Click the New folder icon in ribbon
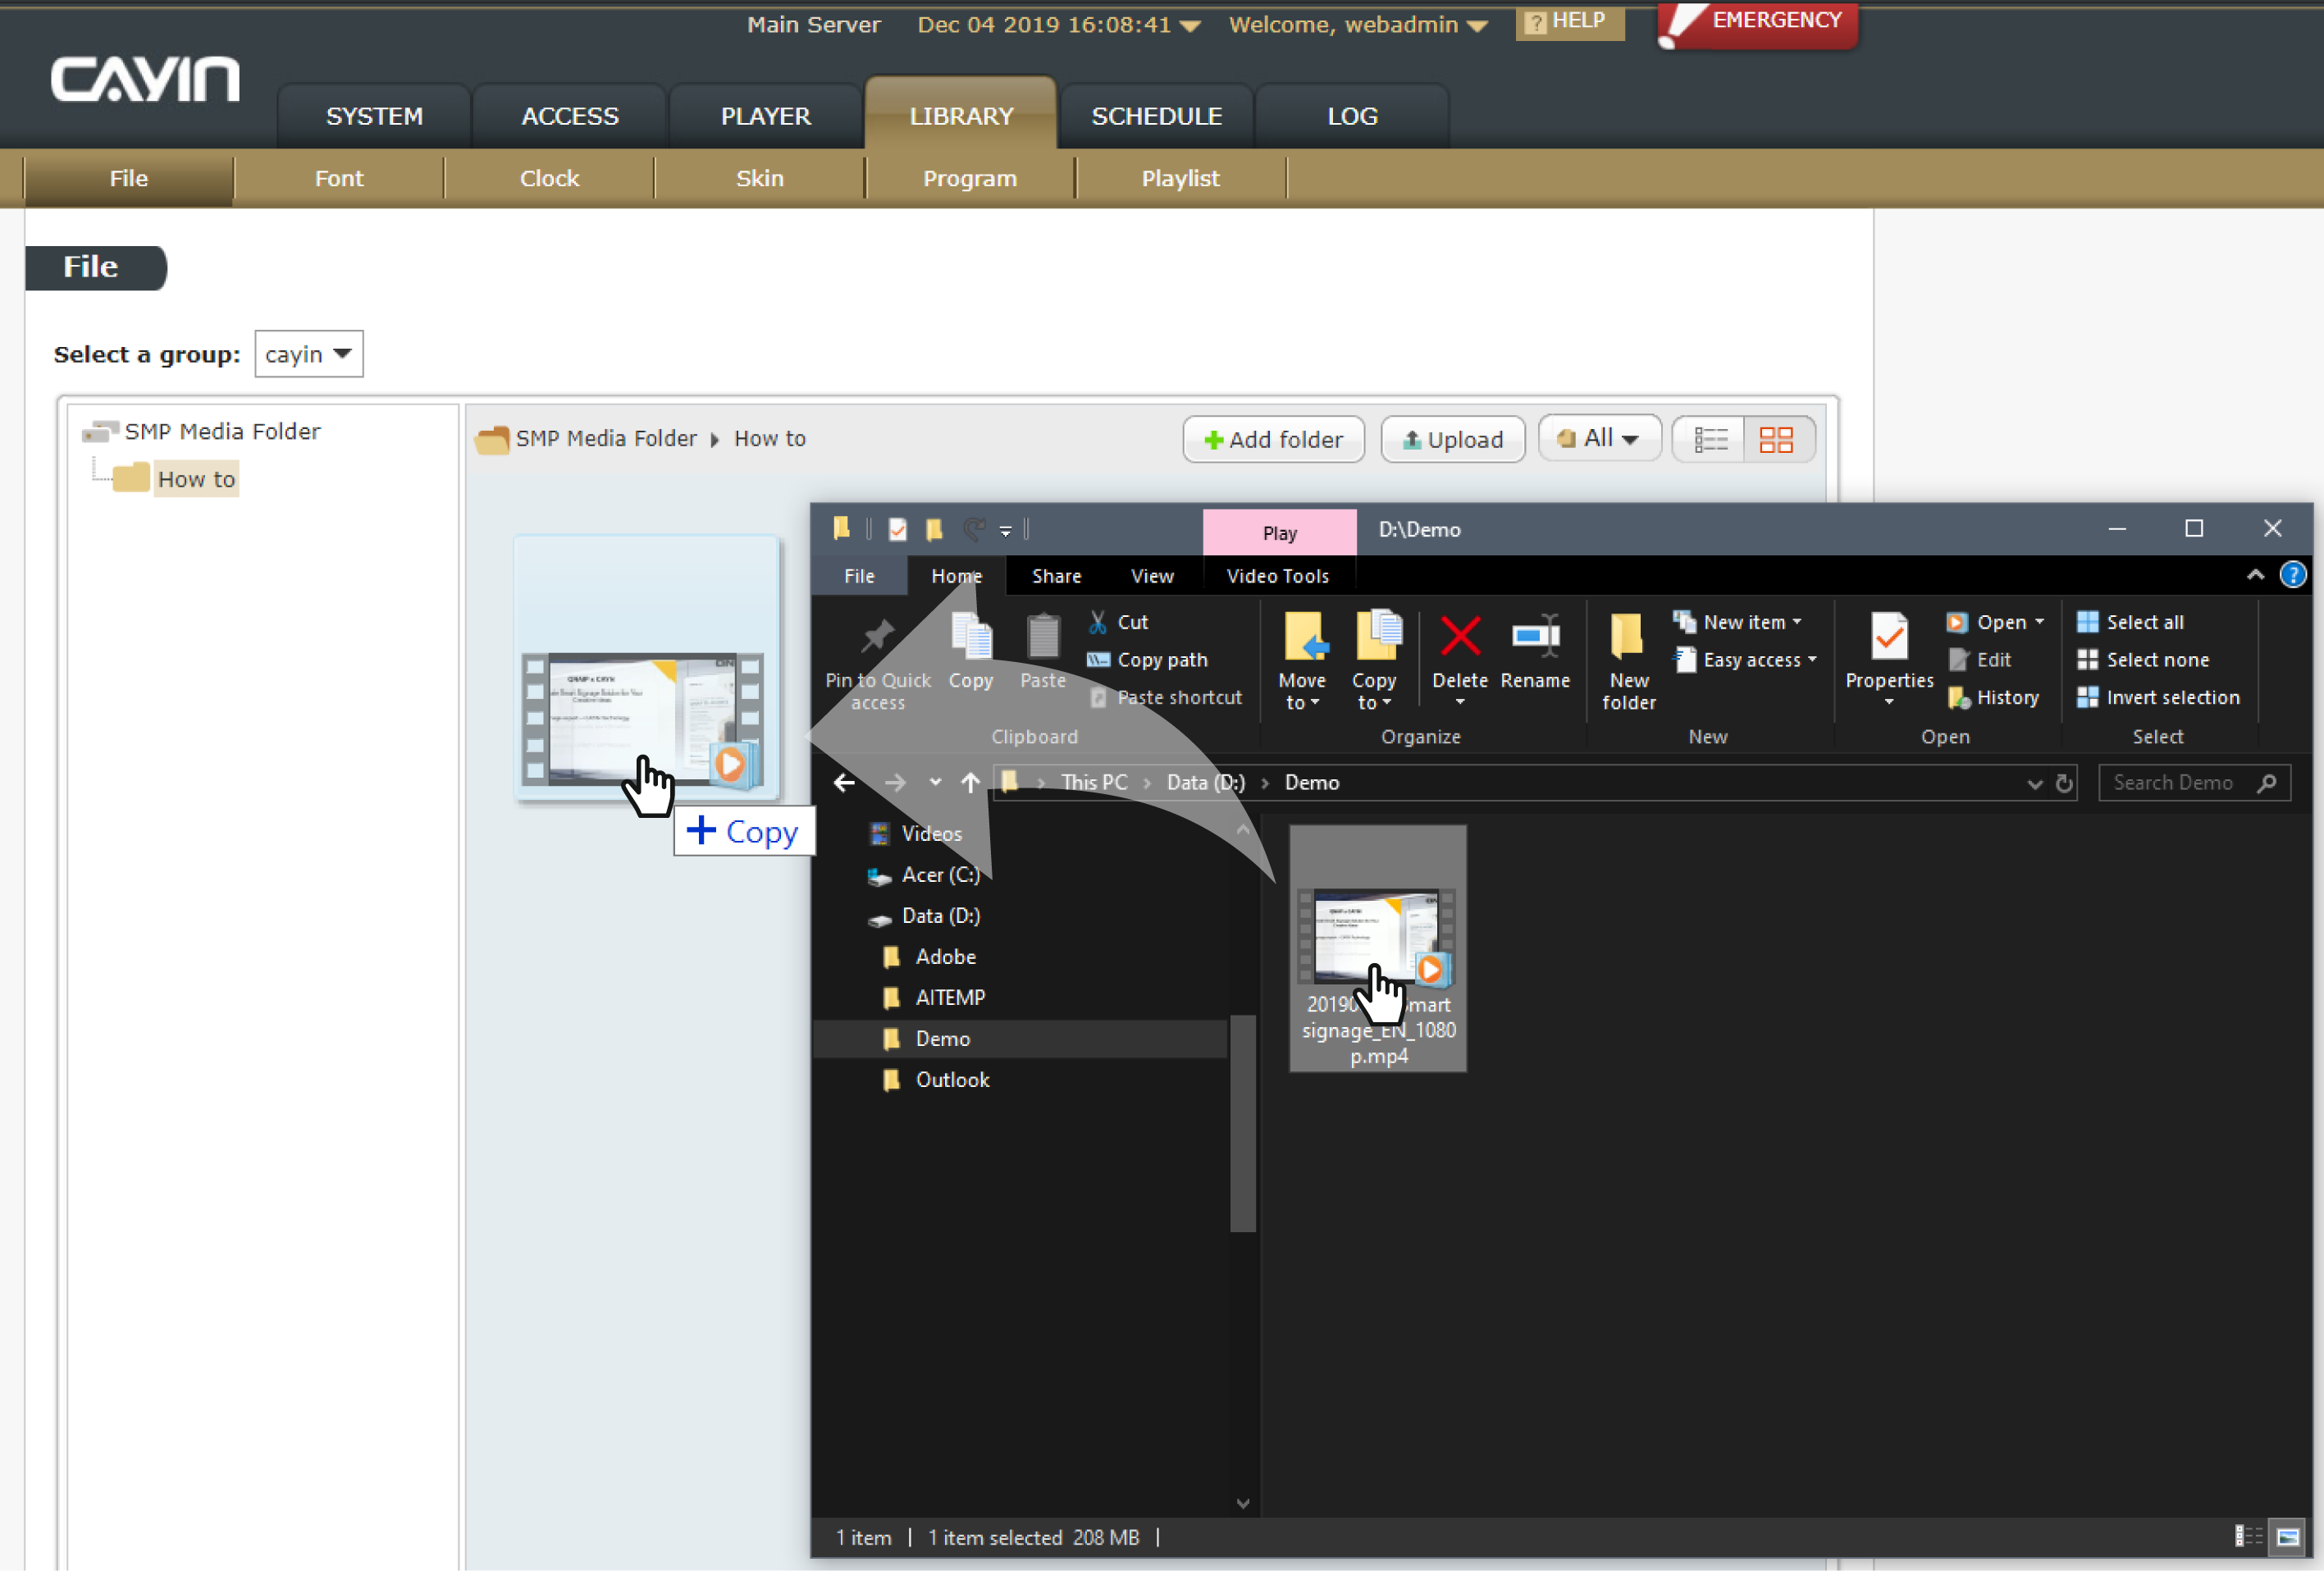Screen dimensions: 2324x1571 [1627, 636]
